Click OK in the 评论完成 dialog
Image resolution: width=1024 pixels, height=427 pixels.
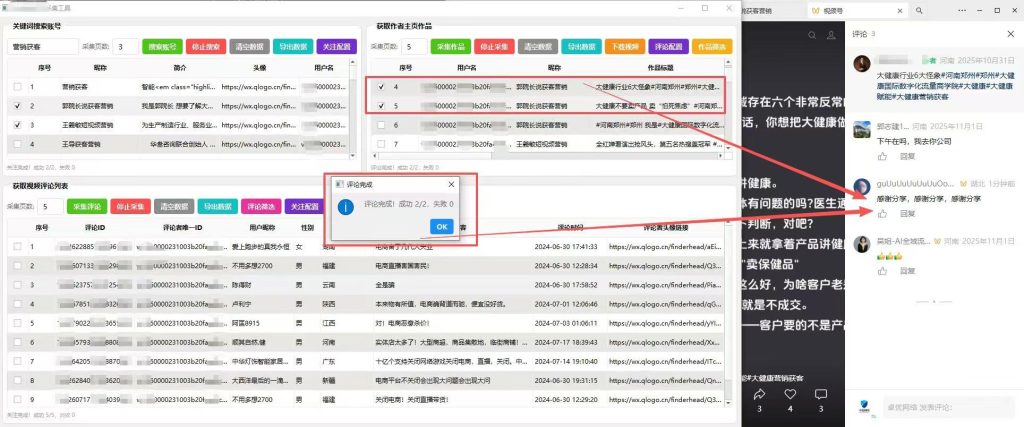click(441, 227)
